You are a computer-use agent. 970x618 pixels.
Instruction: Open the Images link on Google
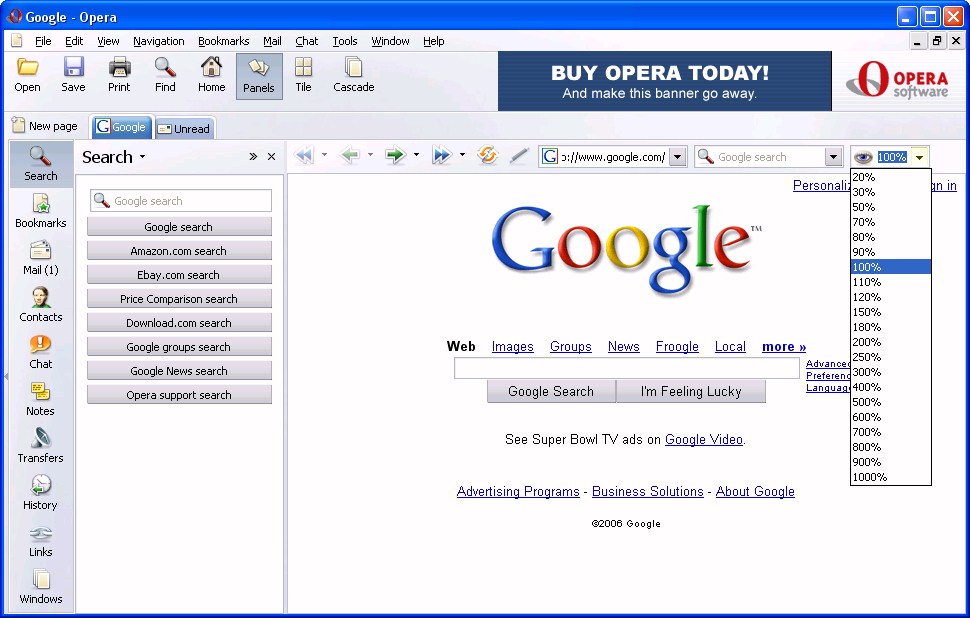513,346
